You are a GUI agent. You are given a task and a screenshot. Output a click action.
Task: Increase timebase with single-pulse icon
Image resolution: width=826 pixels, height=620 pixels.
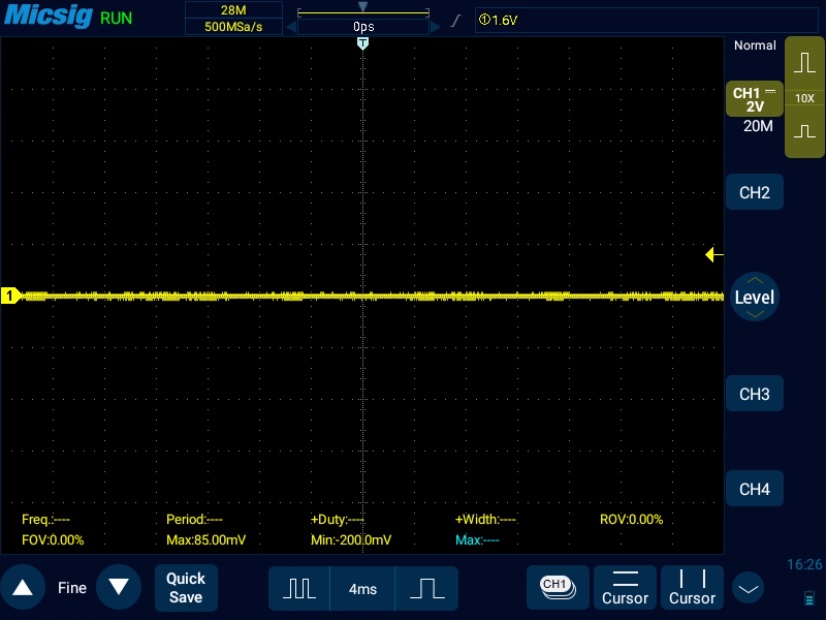click(427, 588)
